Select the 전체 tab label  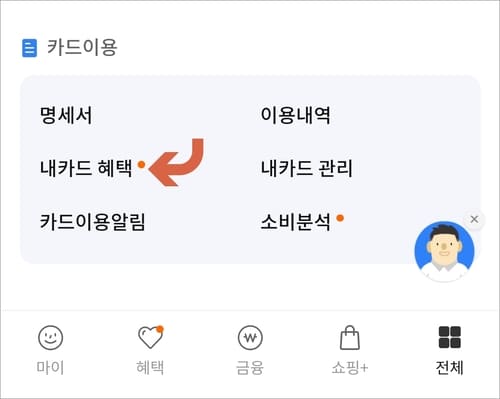(450, 368)
